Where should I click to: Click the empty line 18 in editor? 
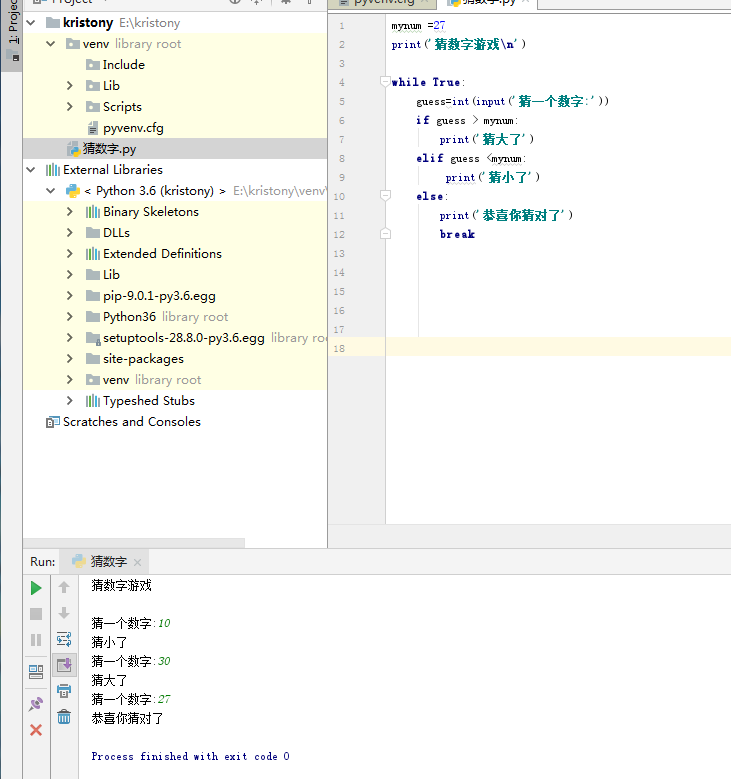pos(550,348)
